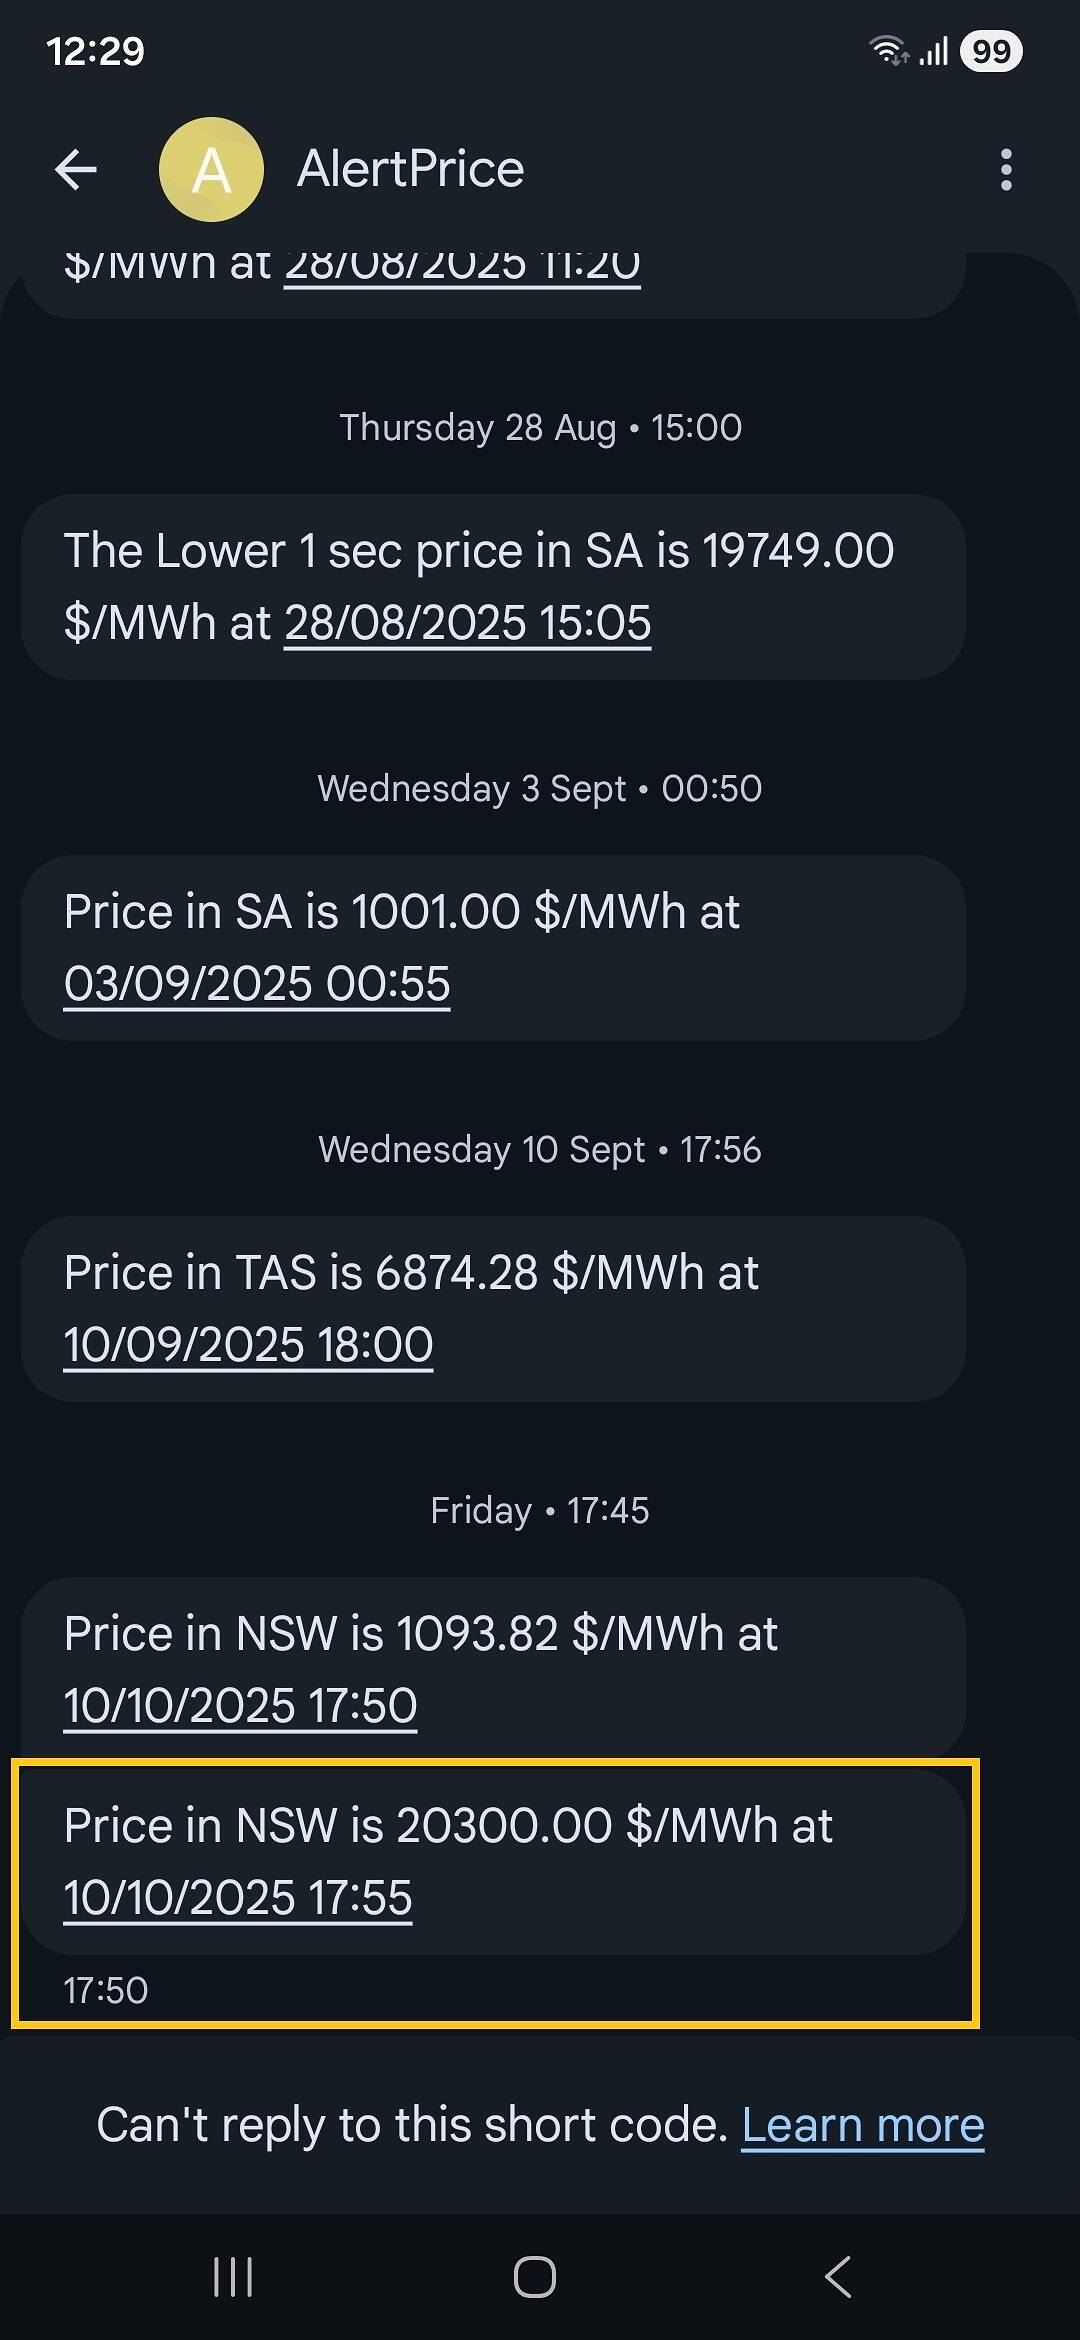Tap the back arrow in header
Screen dimensions: 1080x2340
click(76, 170)
